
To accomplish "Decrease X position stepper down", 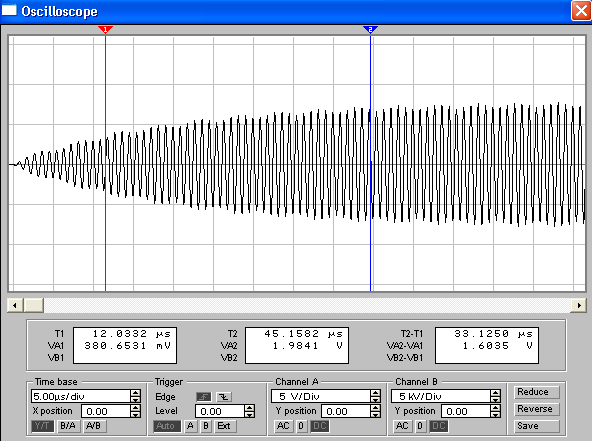I will click(136, 414).
